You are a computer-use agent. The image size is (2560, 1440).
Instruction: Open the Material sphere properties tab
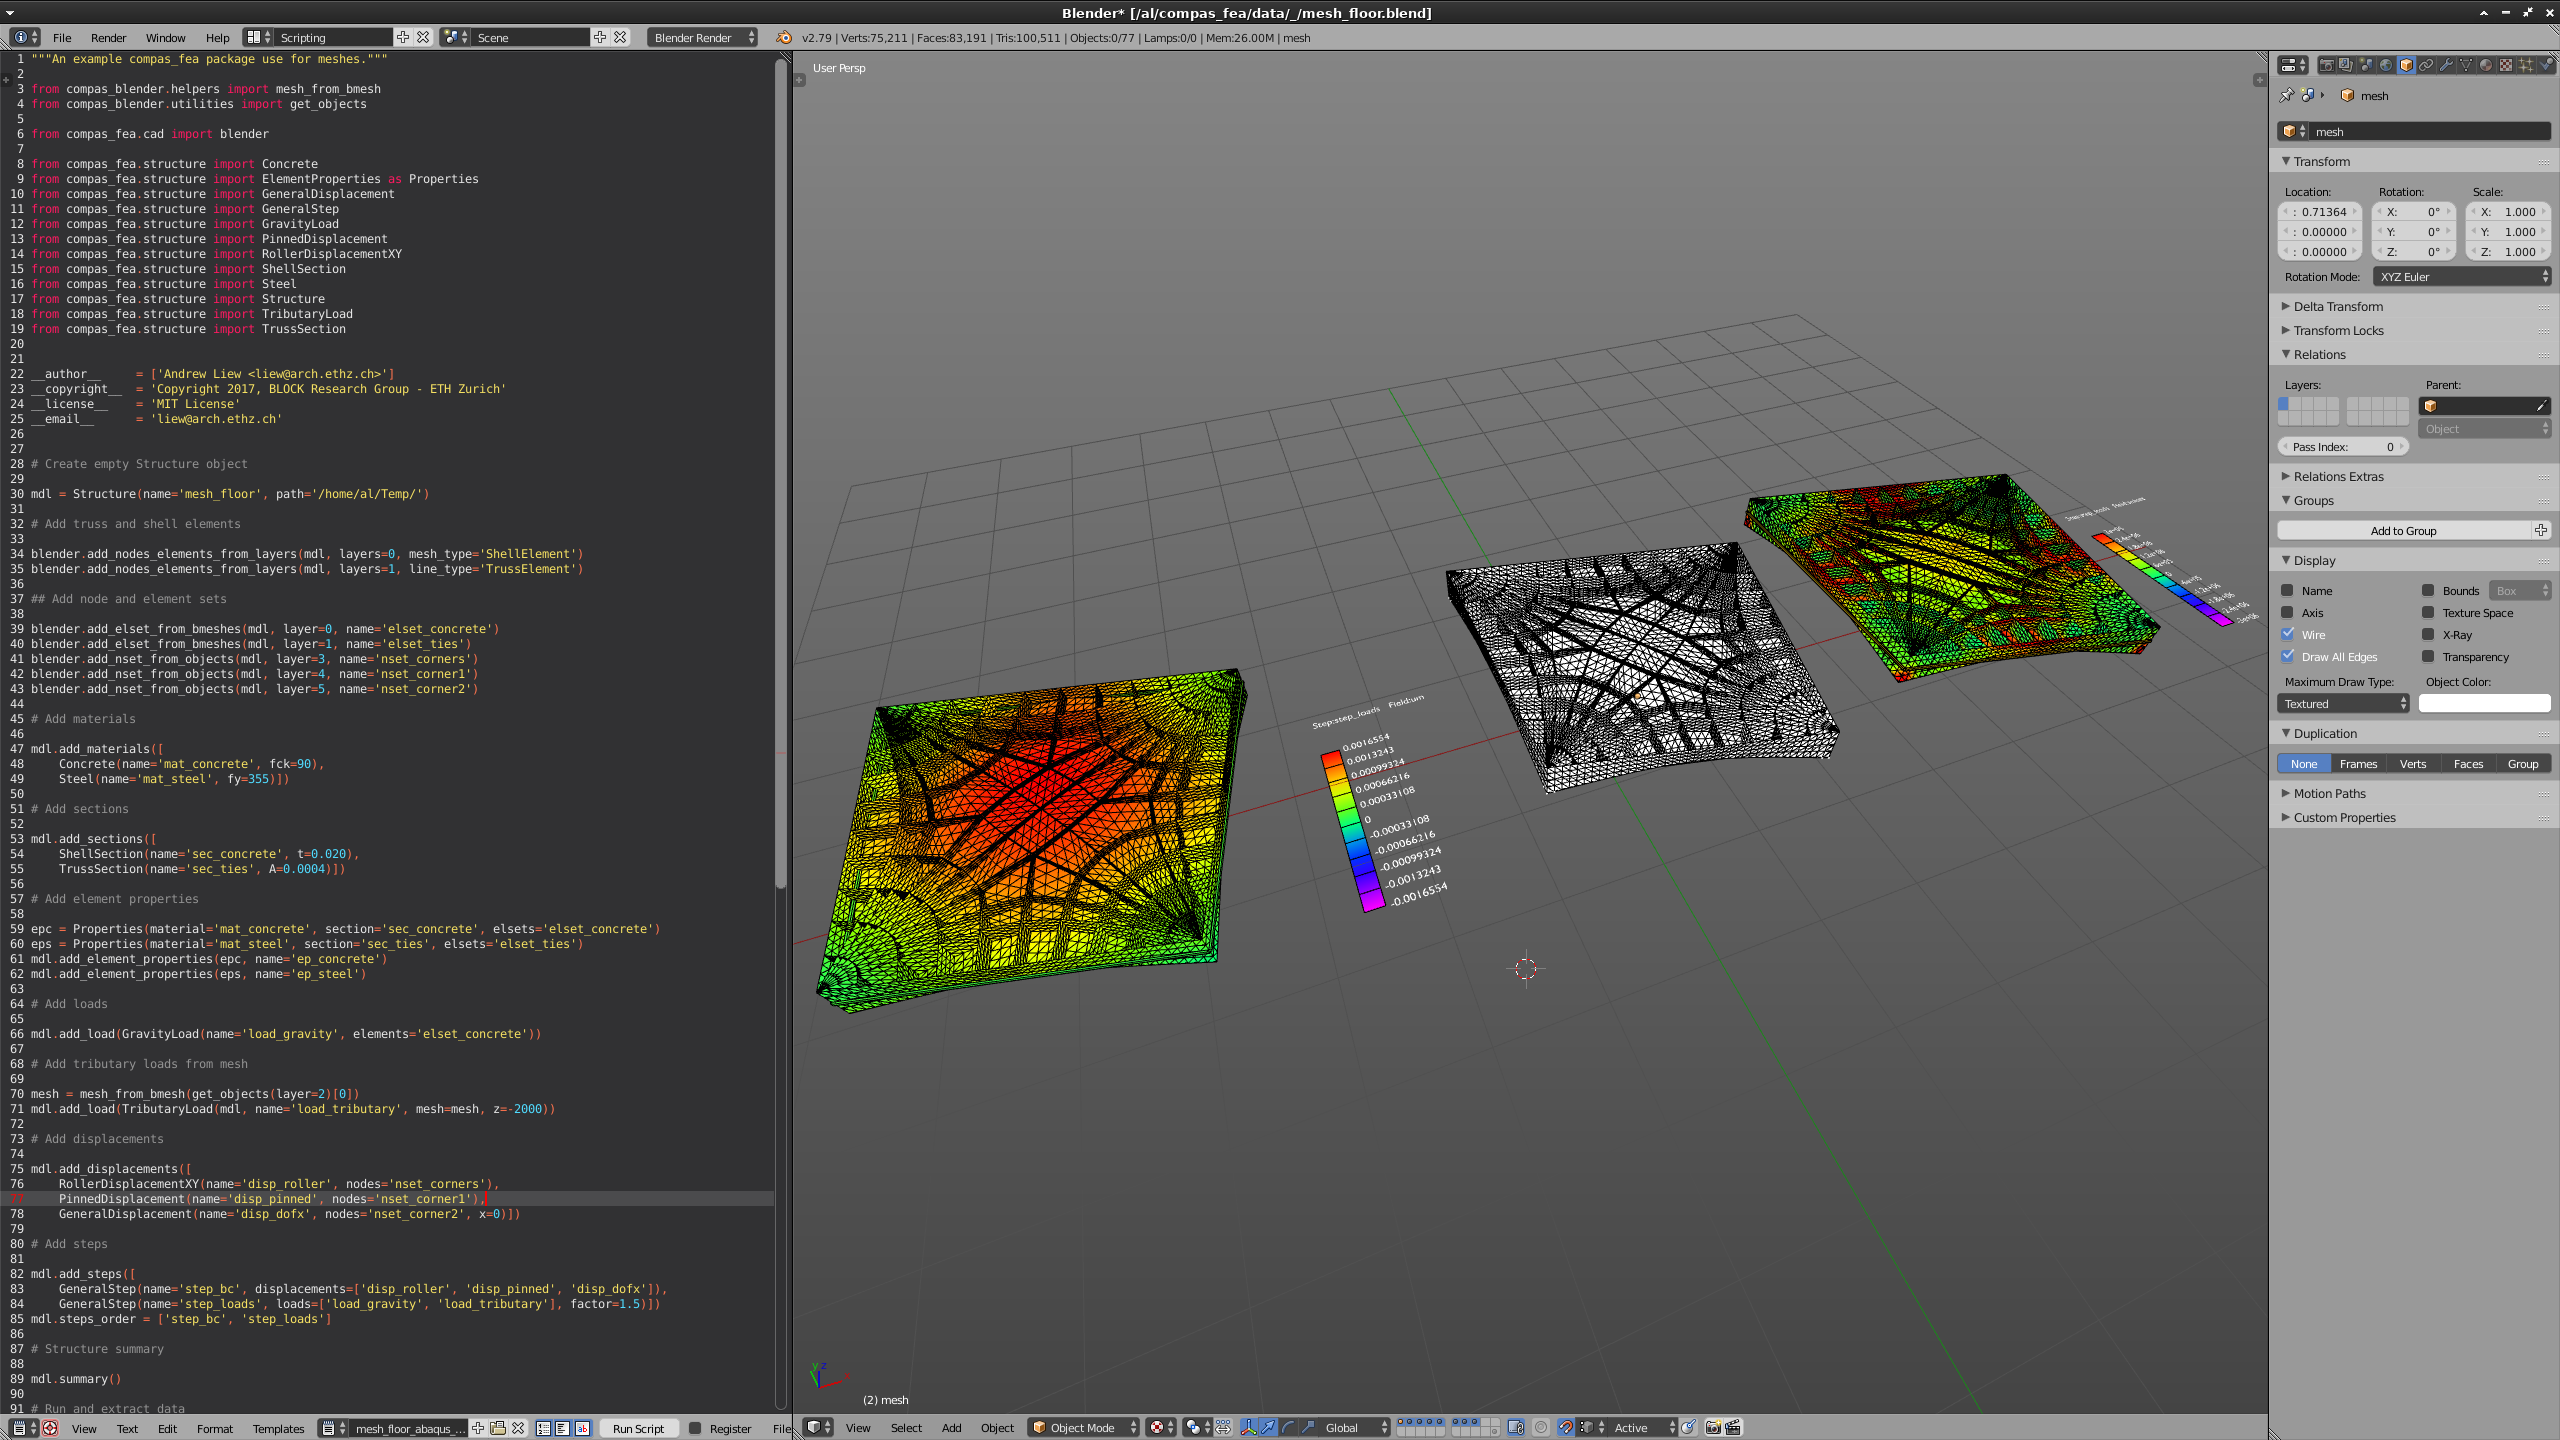[x=2484, y=64]
